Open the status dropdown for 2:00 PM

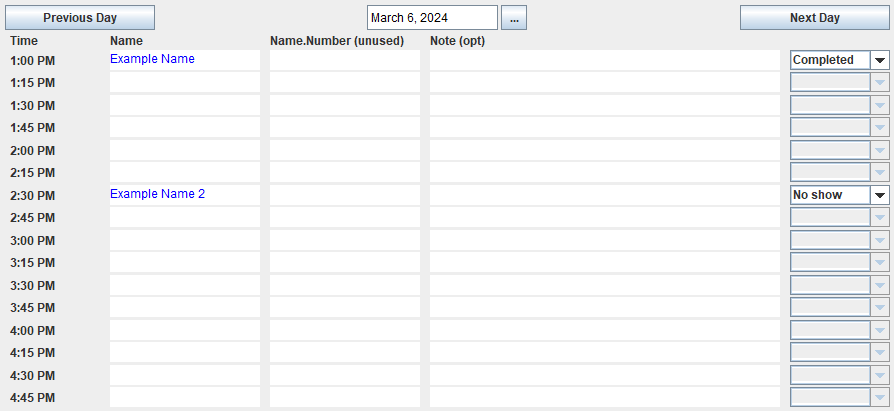tap(839, 150)
